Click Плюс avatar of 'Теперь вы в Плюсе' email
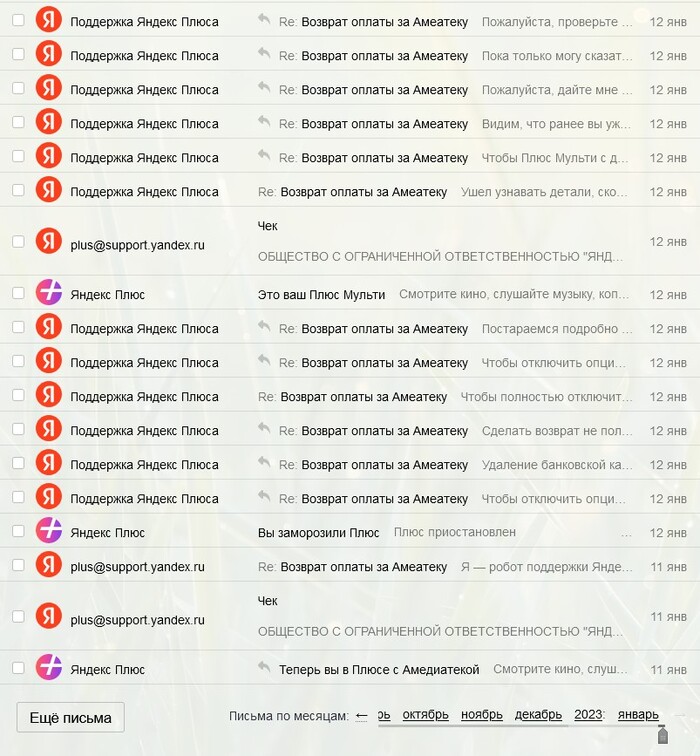700x756 pixels. pos(49,668)
